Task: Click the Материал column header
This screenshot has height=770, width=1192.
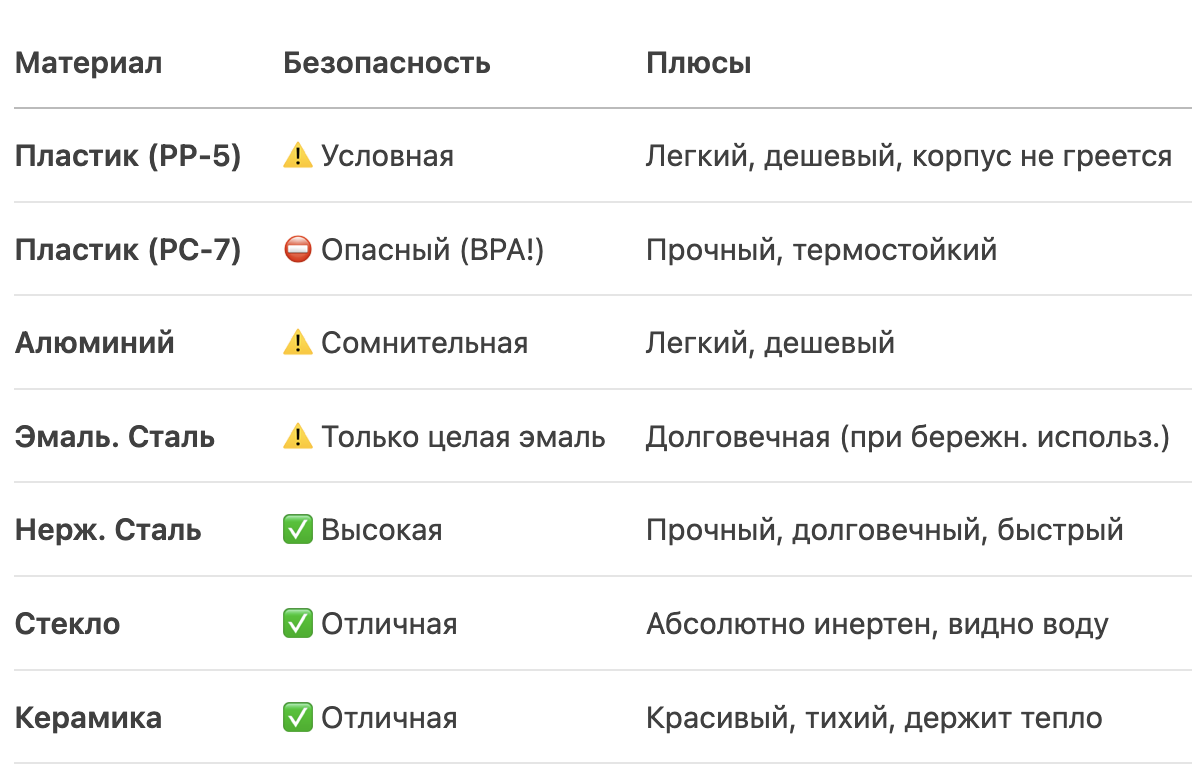Action: click(88, 63)
